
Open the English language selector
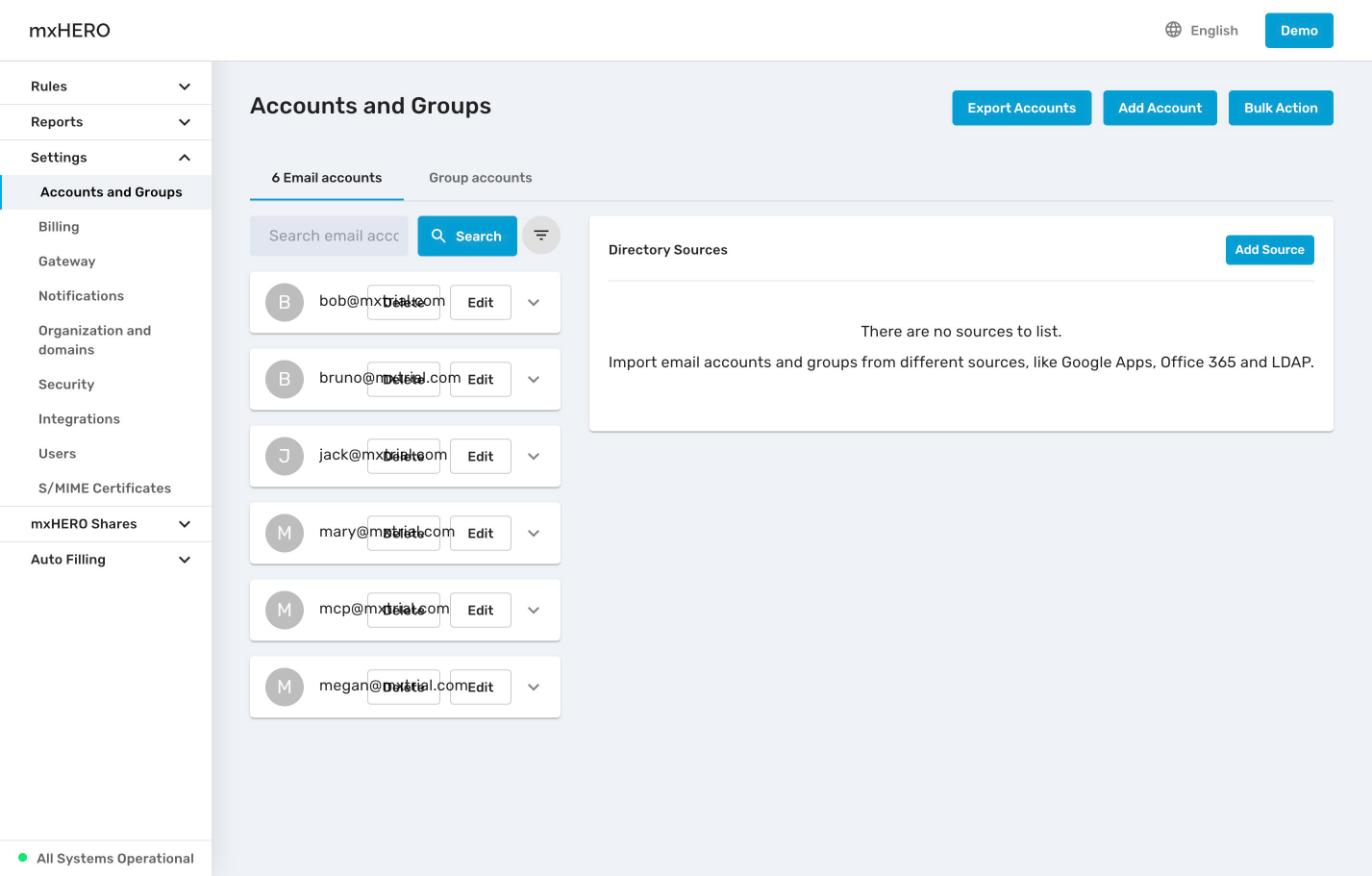pyautogui.click(x=1202, y=30)
